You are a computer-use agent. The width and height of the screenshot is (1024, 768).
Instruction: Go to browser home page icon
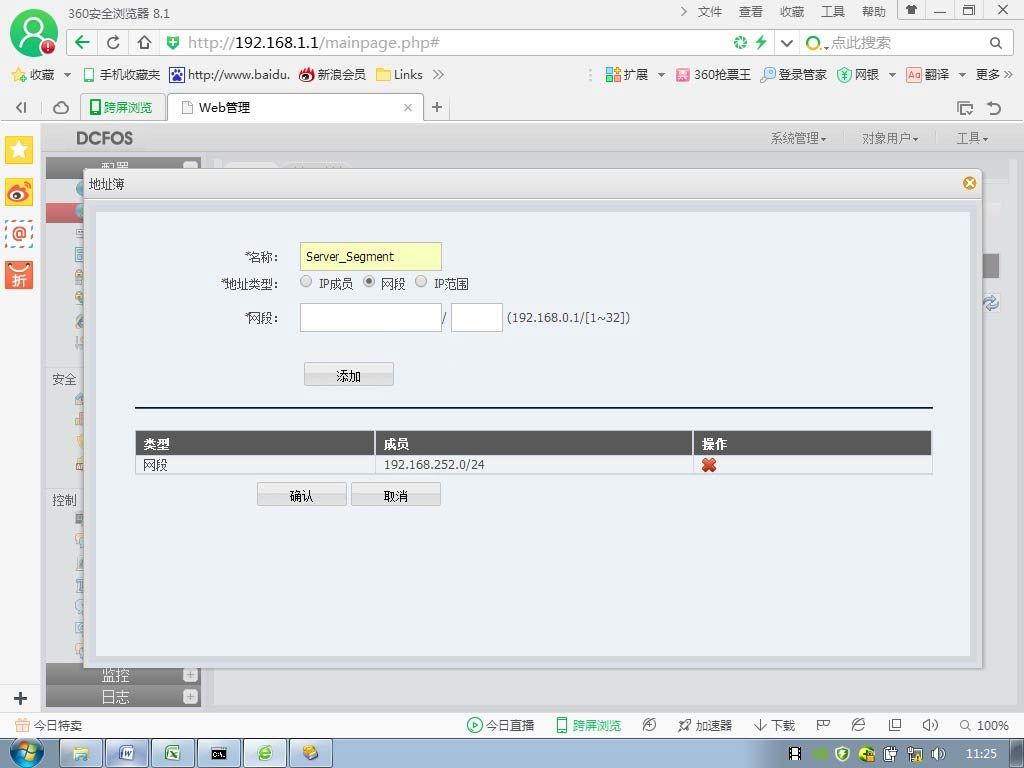(144, 42)
